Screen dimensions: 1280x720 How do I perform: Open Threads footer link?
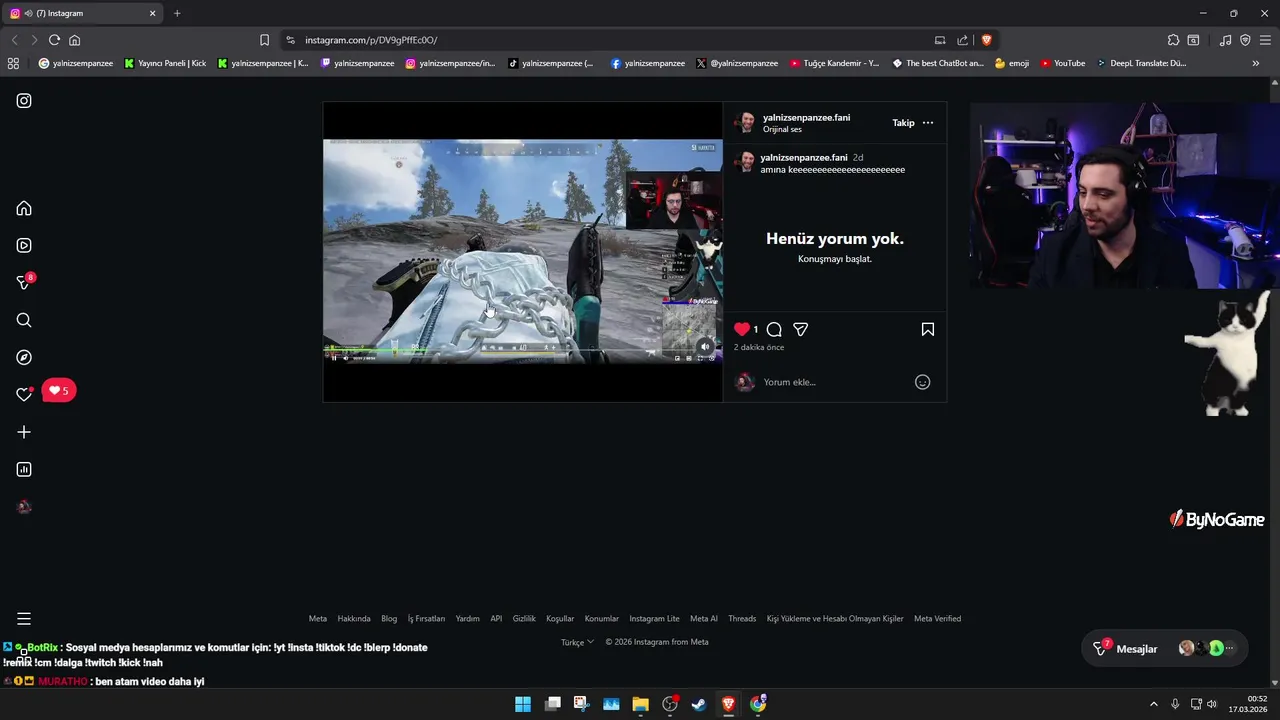[x=742, y=619]
